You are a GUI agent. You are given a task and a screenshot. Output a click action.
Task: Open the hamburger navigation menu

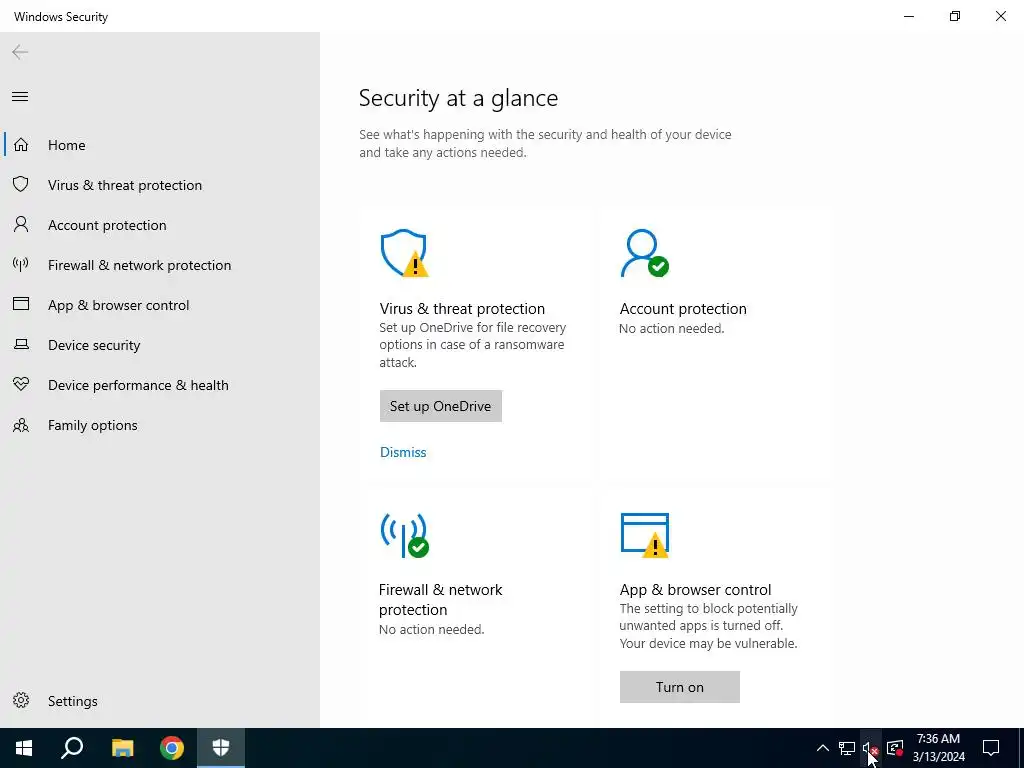(20, 97)
